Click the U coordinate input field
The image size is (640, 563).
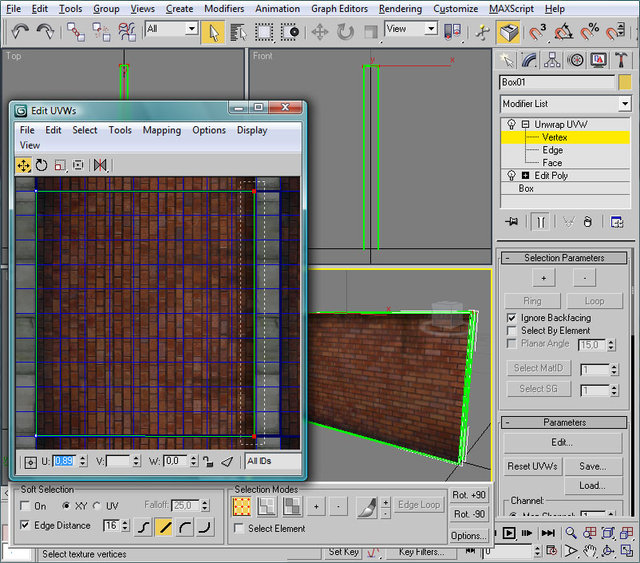pyautogui.click(x=64, y=461)
